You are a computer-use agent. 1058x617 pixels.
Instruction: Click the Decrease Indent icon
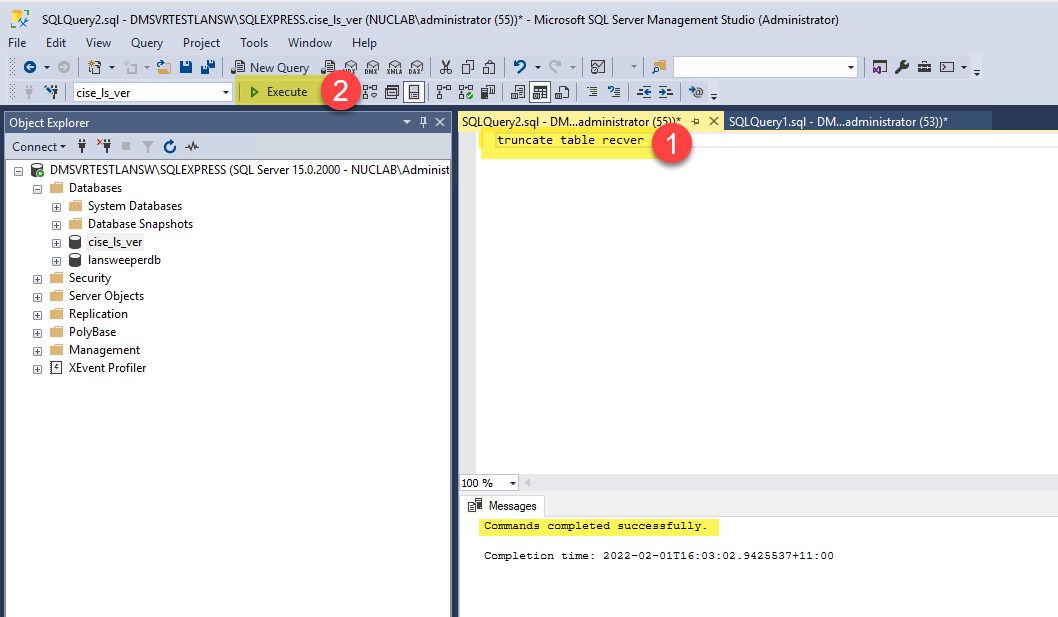coord(644,92)
